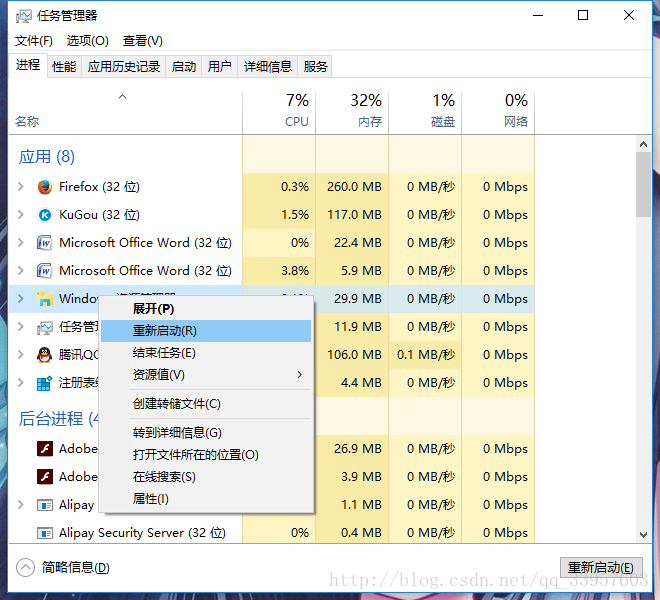
Task: Choose 结束任务(E) from the context menu
Action: (206, 353)
